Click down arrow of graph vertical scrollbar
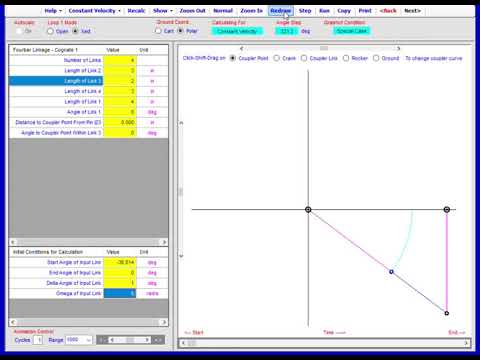The height and width of the screenshot is (360, 480). 181,256
